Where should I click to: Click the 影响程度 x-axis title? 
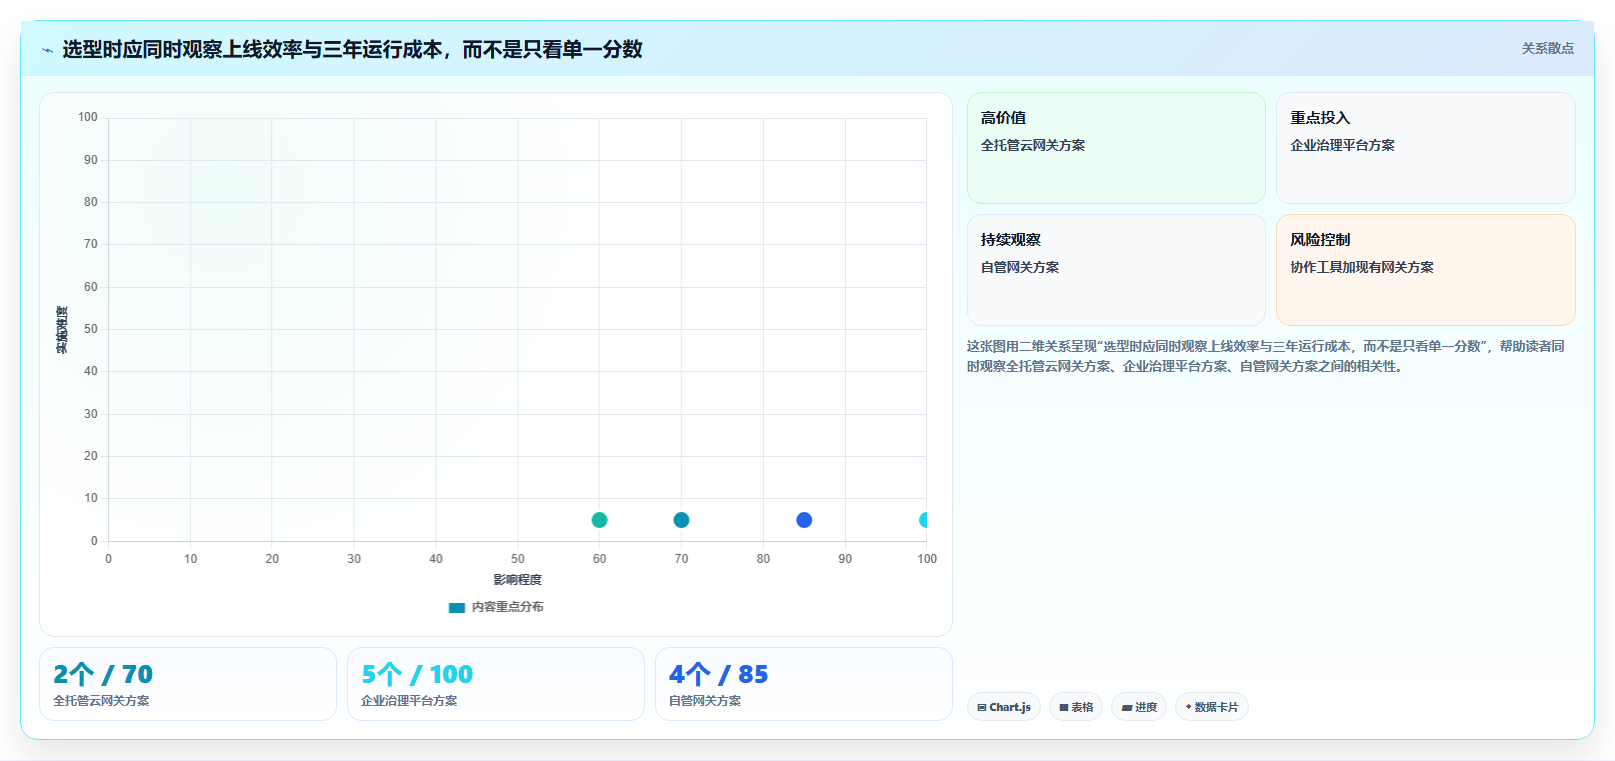[517, 580]
